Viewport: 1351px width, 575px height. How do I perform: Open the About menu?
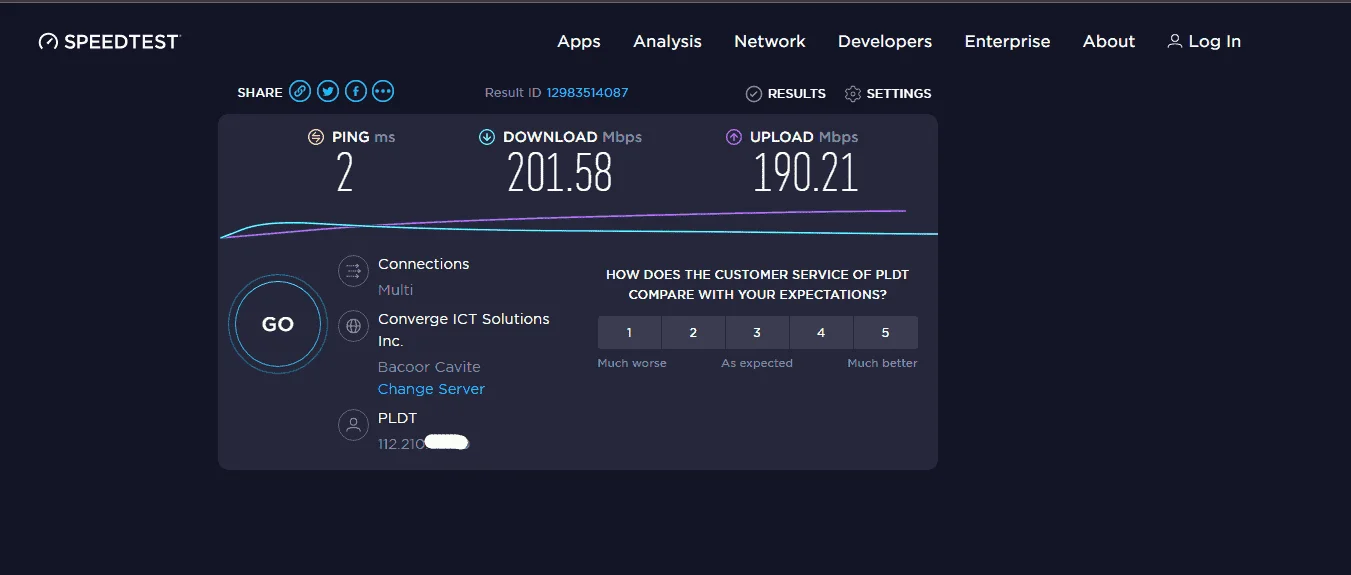pyautogui.click(x=1109, y=41)
